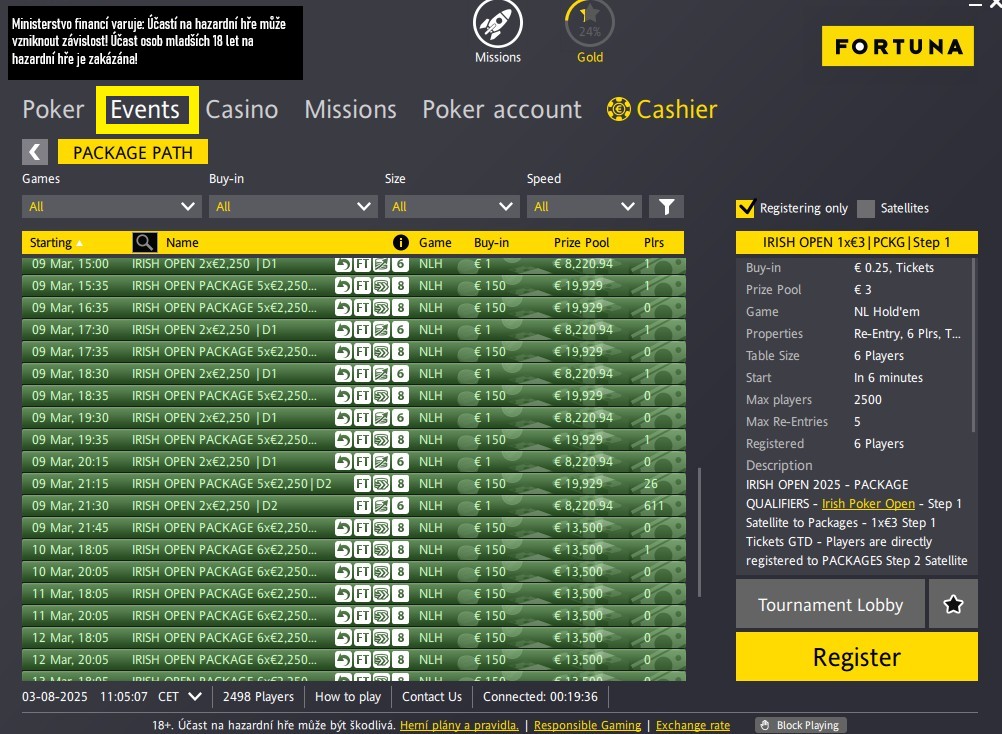This screenshot has width=1002, height=734.
Task: Click the yellow Register button
Action: (x=856, y=657)
